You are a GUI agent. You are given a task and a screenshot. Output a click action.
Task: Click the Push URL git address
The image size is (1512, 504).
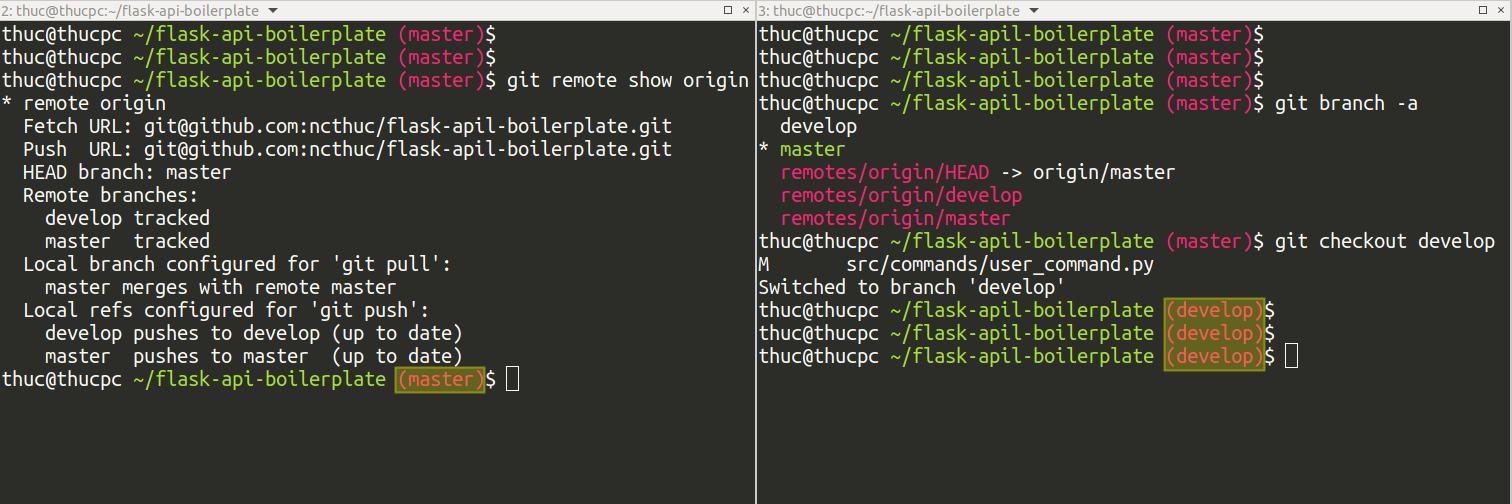pos(408,149)
